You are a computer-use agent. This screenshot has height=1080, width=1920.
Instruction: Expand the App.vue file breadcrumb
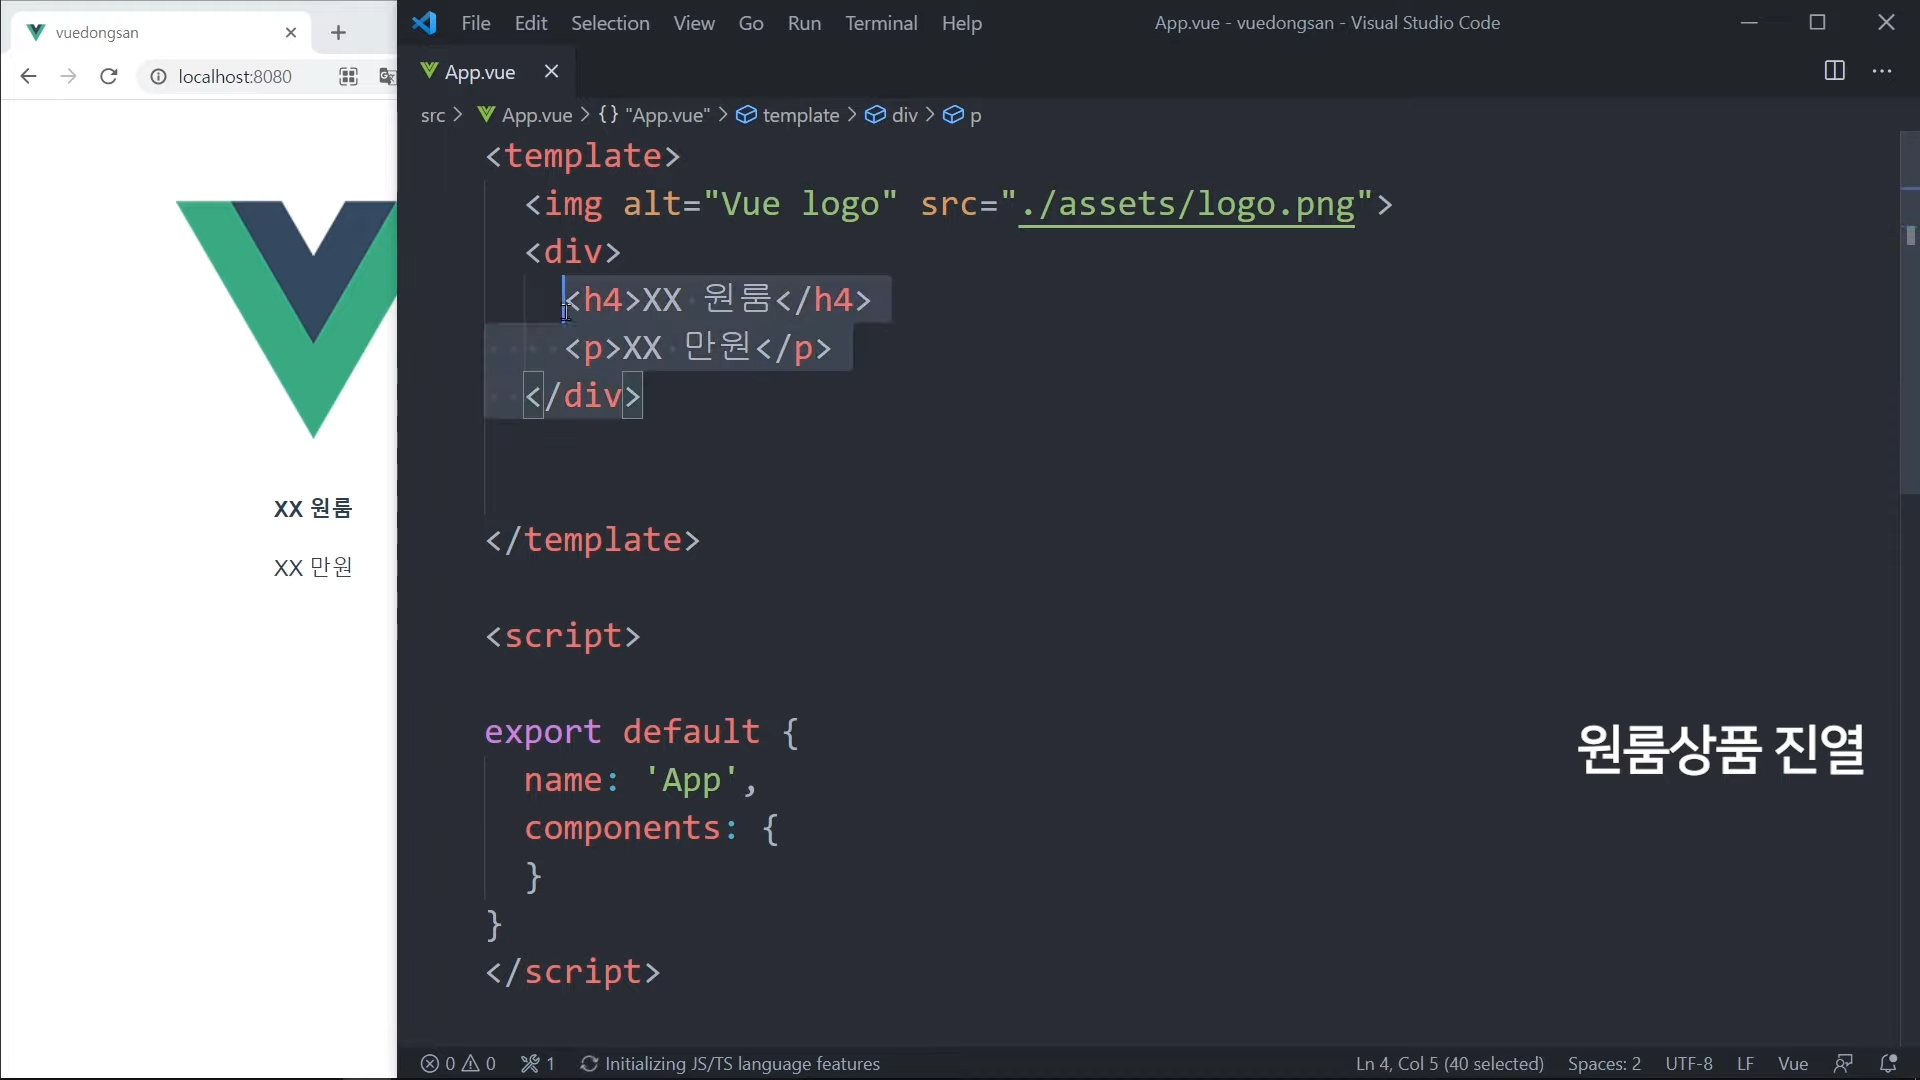[536, 115]
